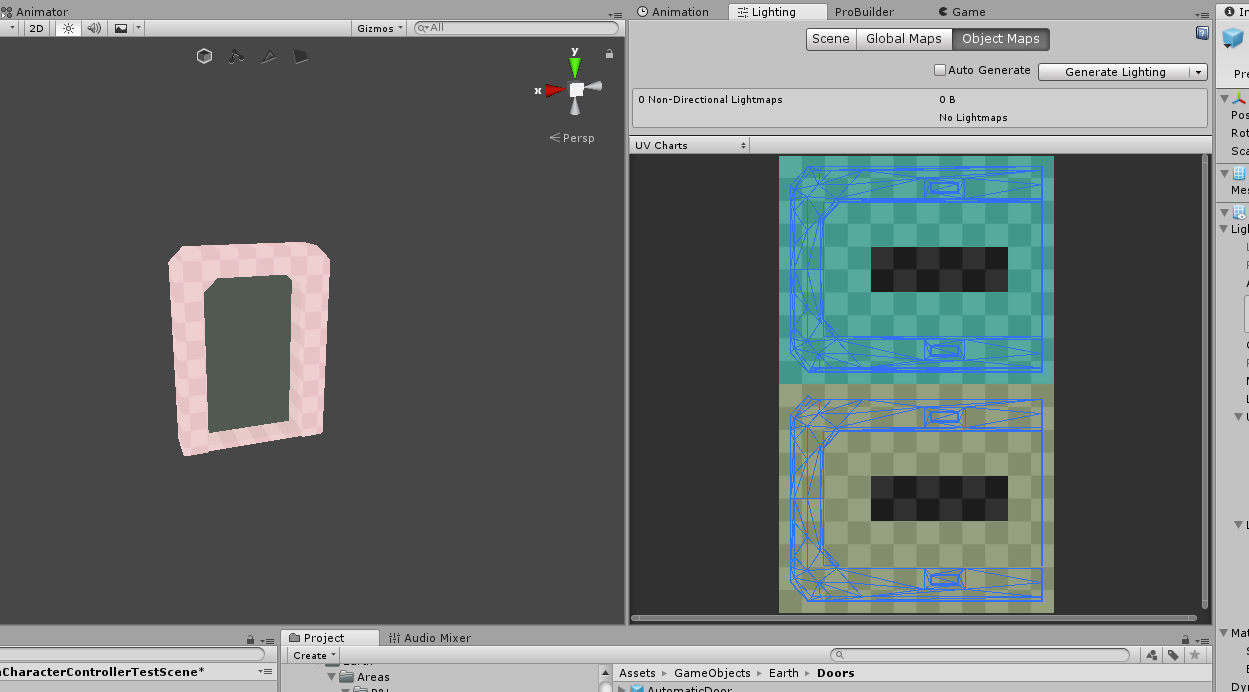
Task: Open Assets via breadcrumb link
Action: coord(637,672)
